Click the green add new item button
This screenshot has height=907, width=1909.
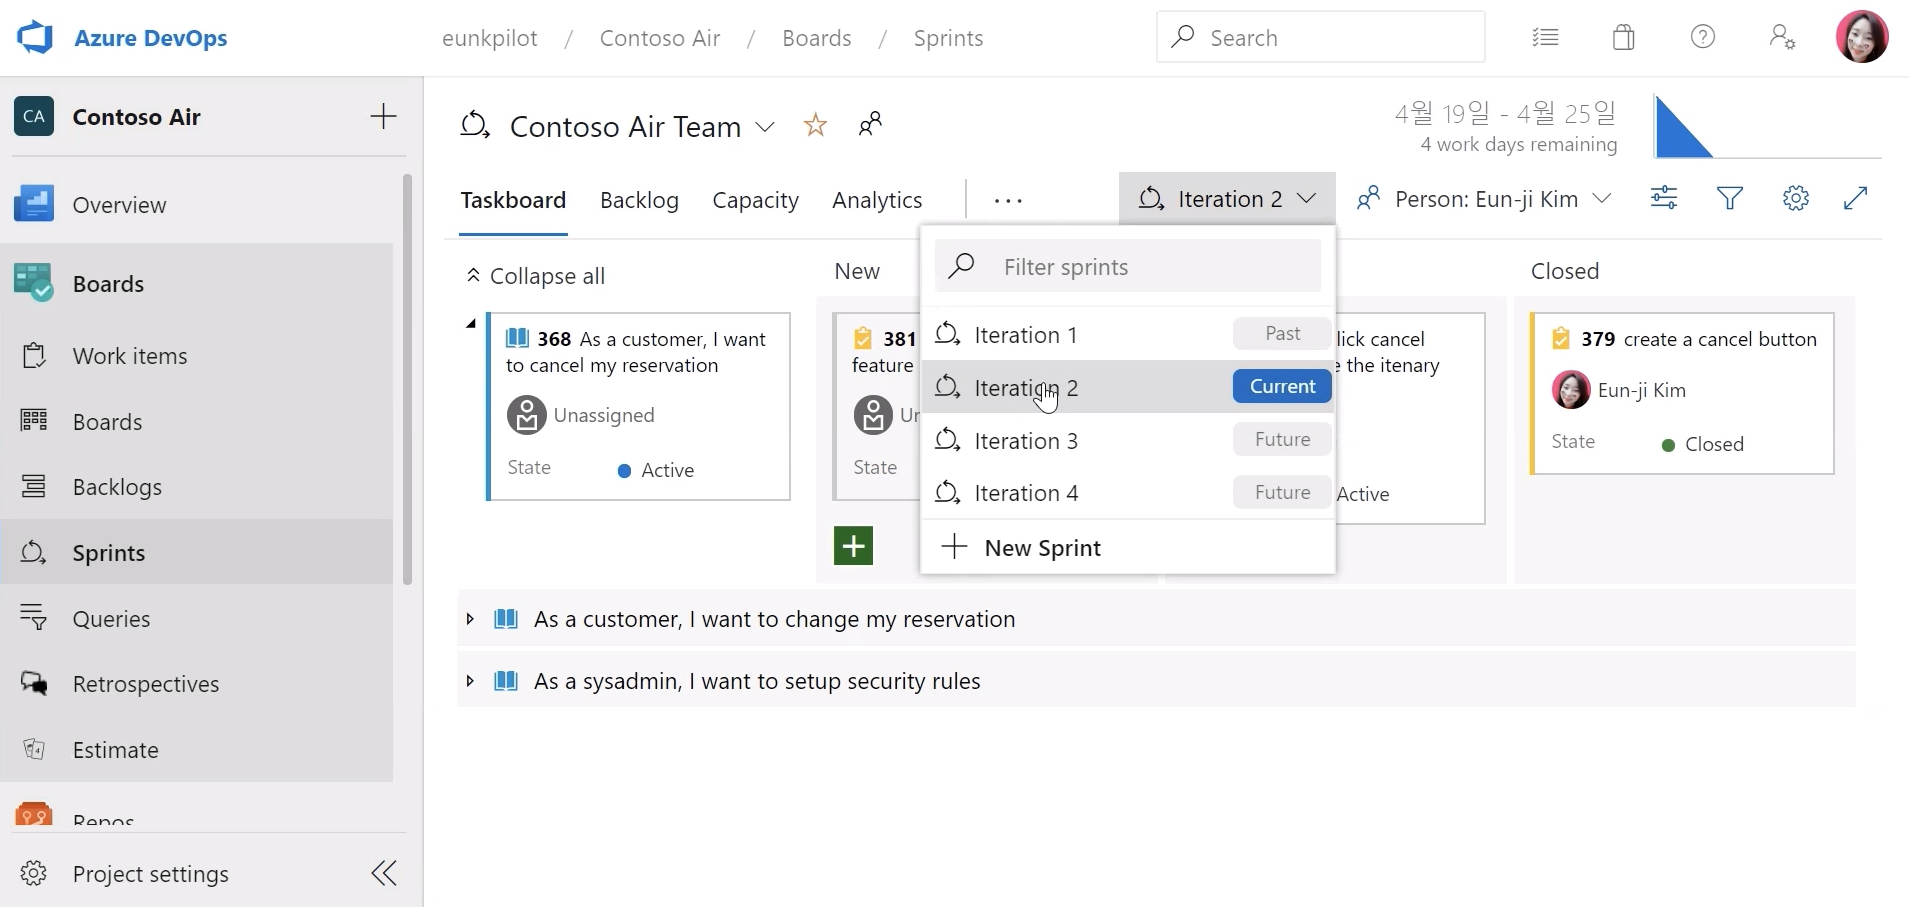point(853,546)
